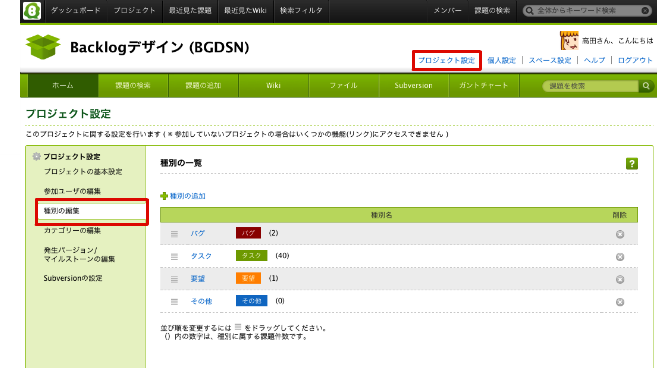Click the drag handle of the その他 row
The width and height of the screenshot is (657, 368).
(x=174, y=302)
